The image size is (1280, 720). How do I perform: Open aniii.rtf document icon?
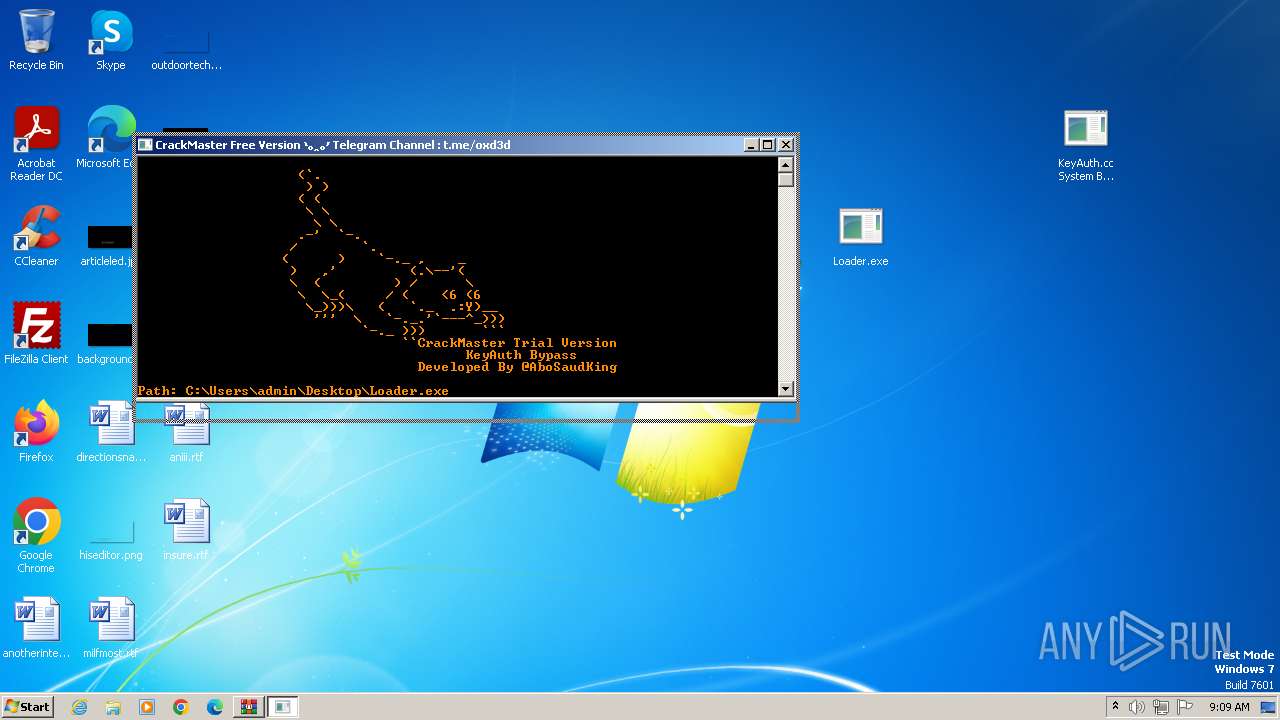[x=186, y=432]
